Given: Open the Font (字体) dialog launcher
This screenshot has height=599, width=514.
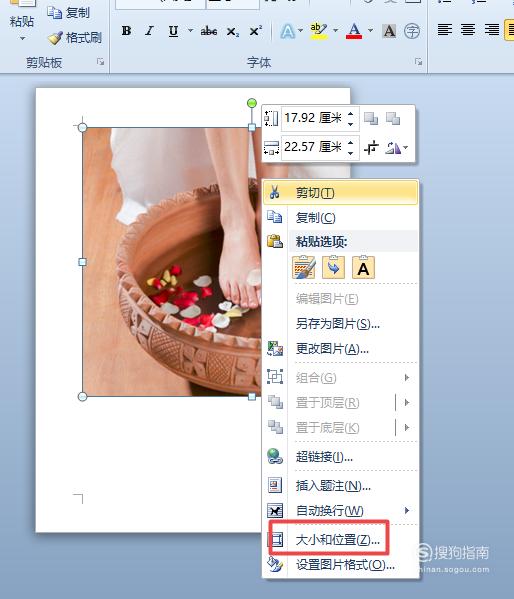Looking at the screenshot, I should (418, 62).
